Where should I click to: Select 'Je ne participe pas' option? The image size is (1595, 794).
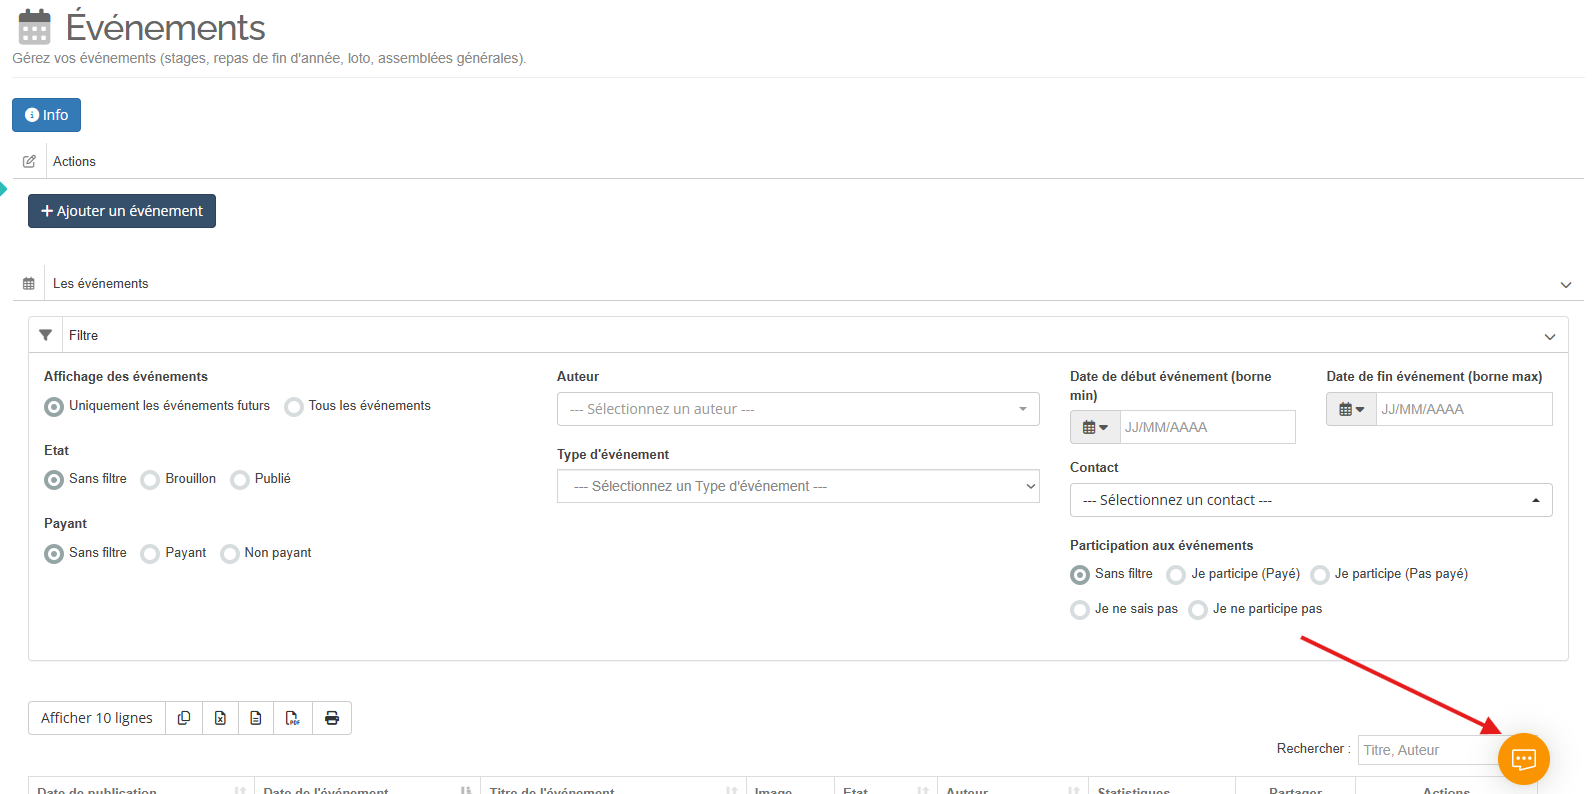coord(1198,610)
